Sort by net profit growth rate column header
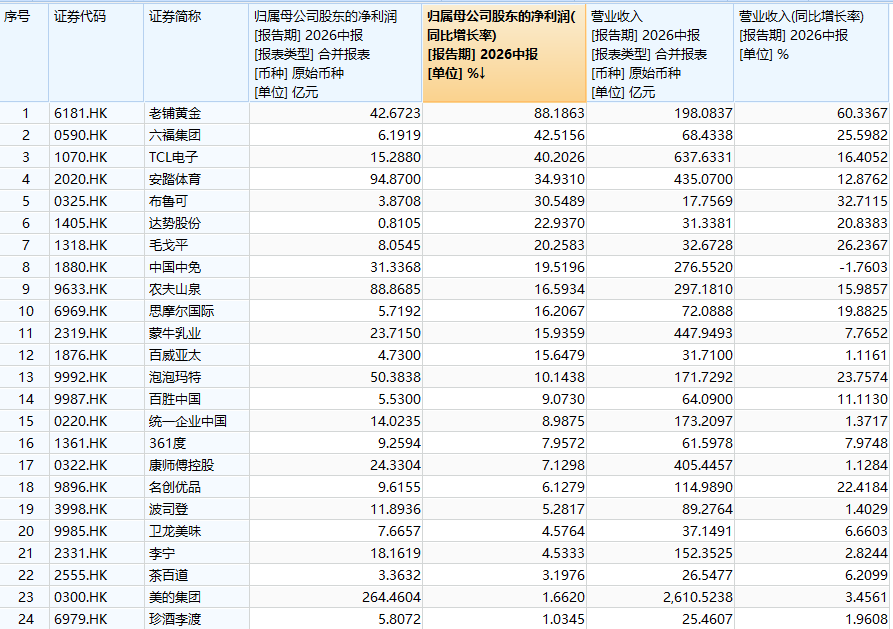 [x=504, y=54]
